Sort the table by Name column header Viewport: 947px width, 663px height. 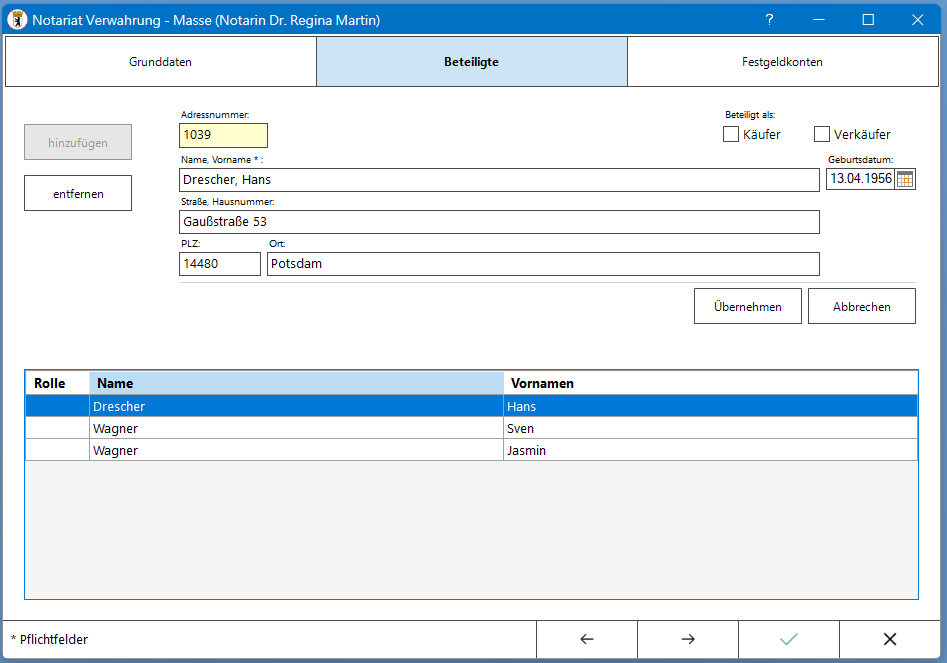pyautogui.click(x=296, y=383)
